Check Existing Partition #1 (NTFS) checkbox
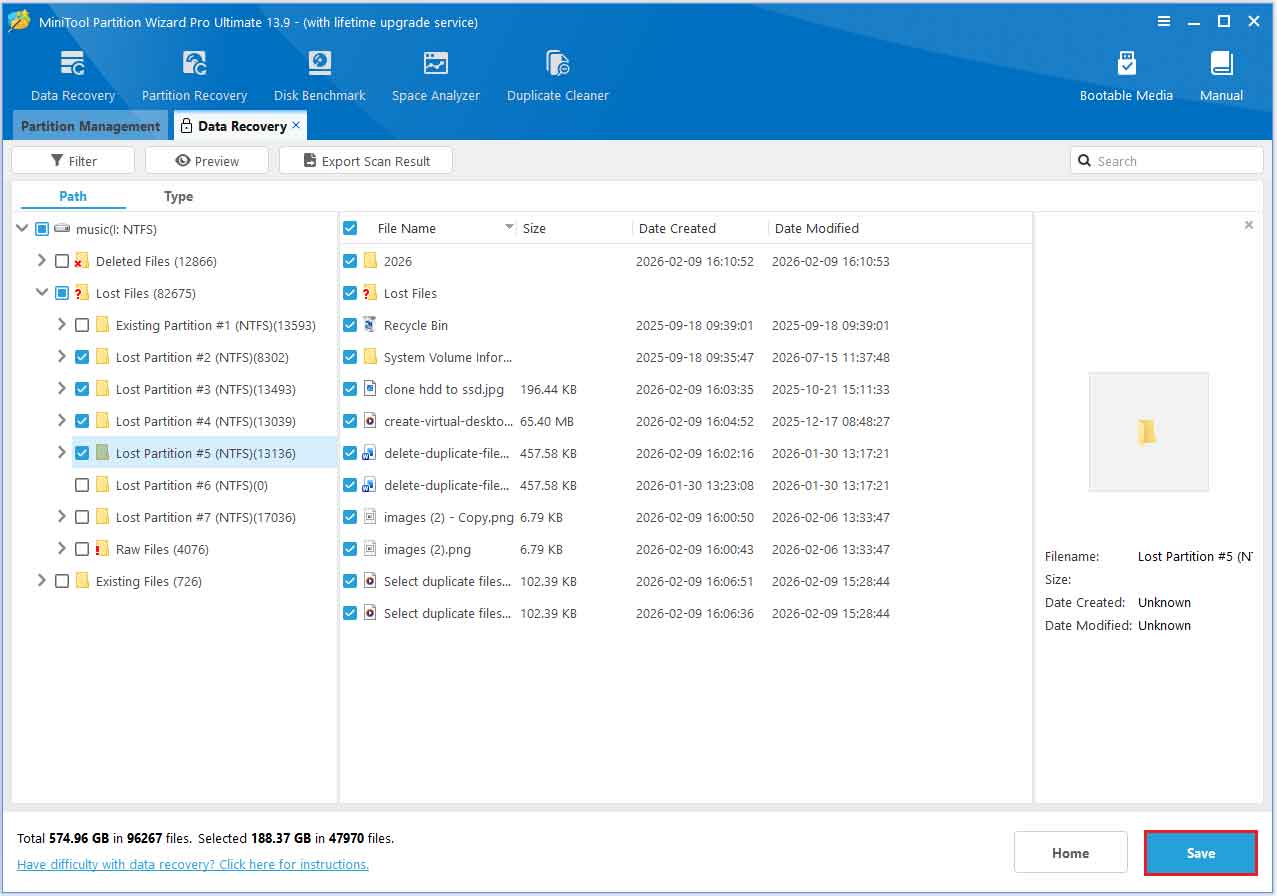Screen dimensions: 1277x896 point(82,325)
